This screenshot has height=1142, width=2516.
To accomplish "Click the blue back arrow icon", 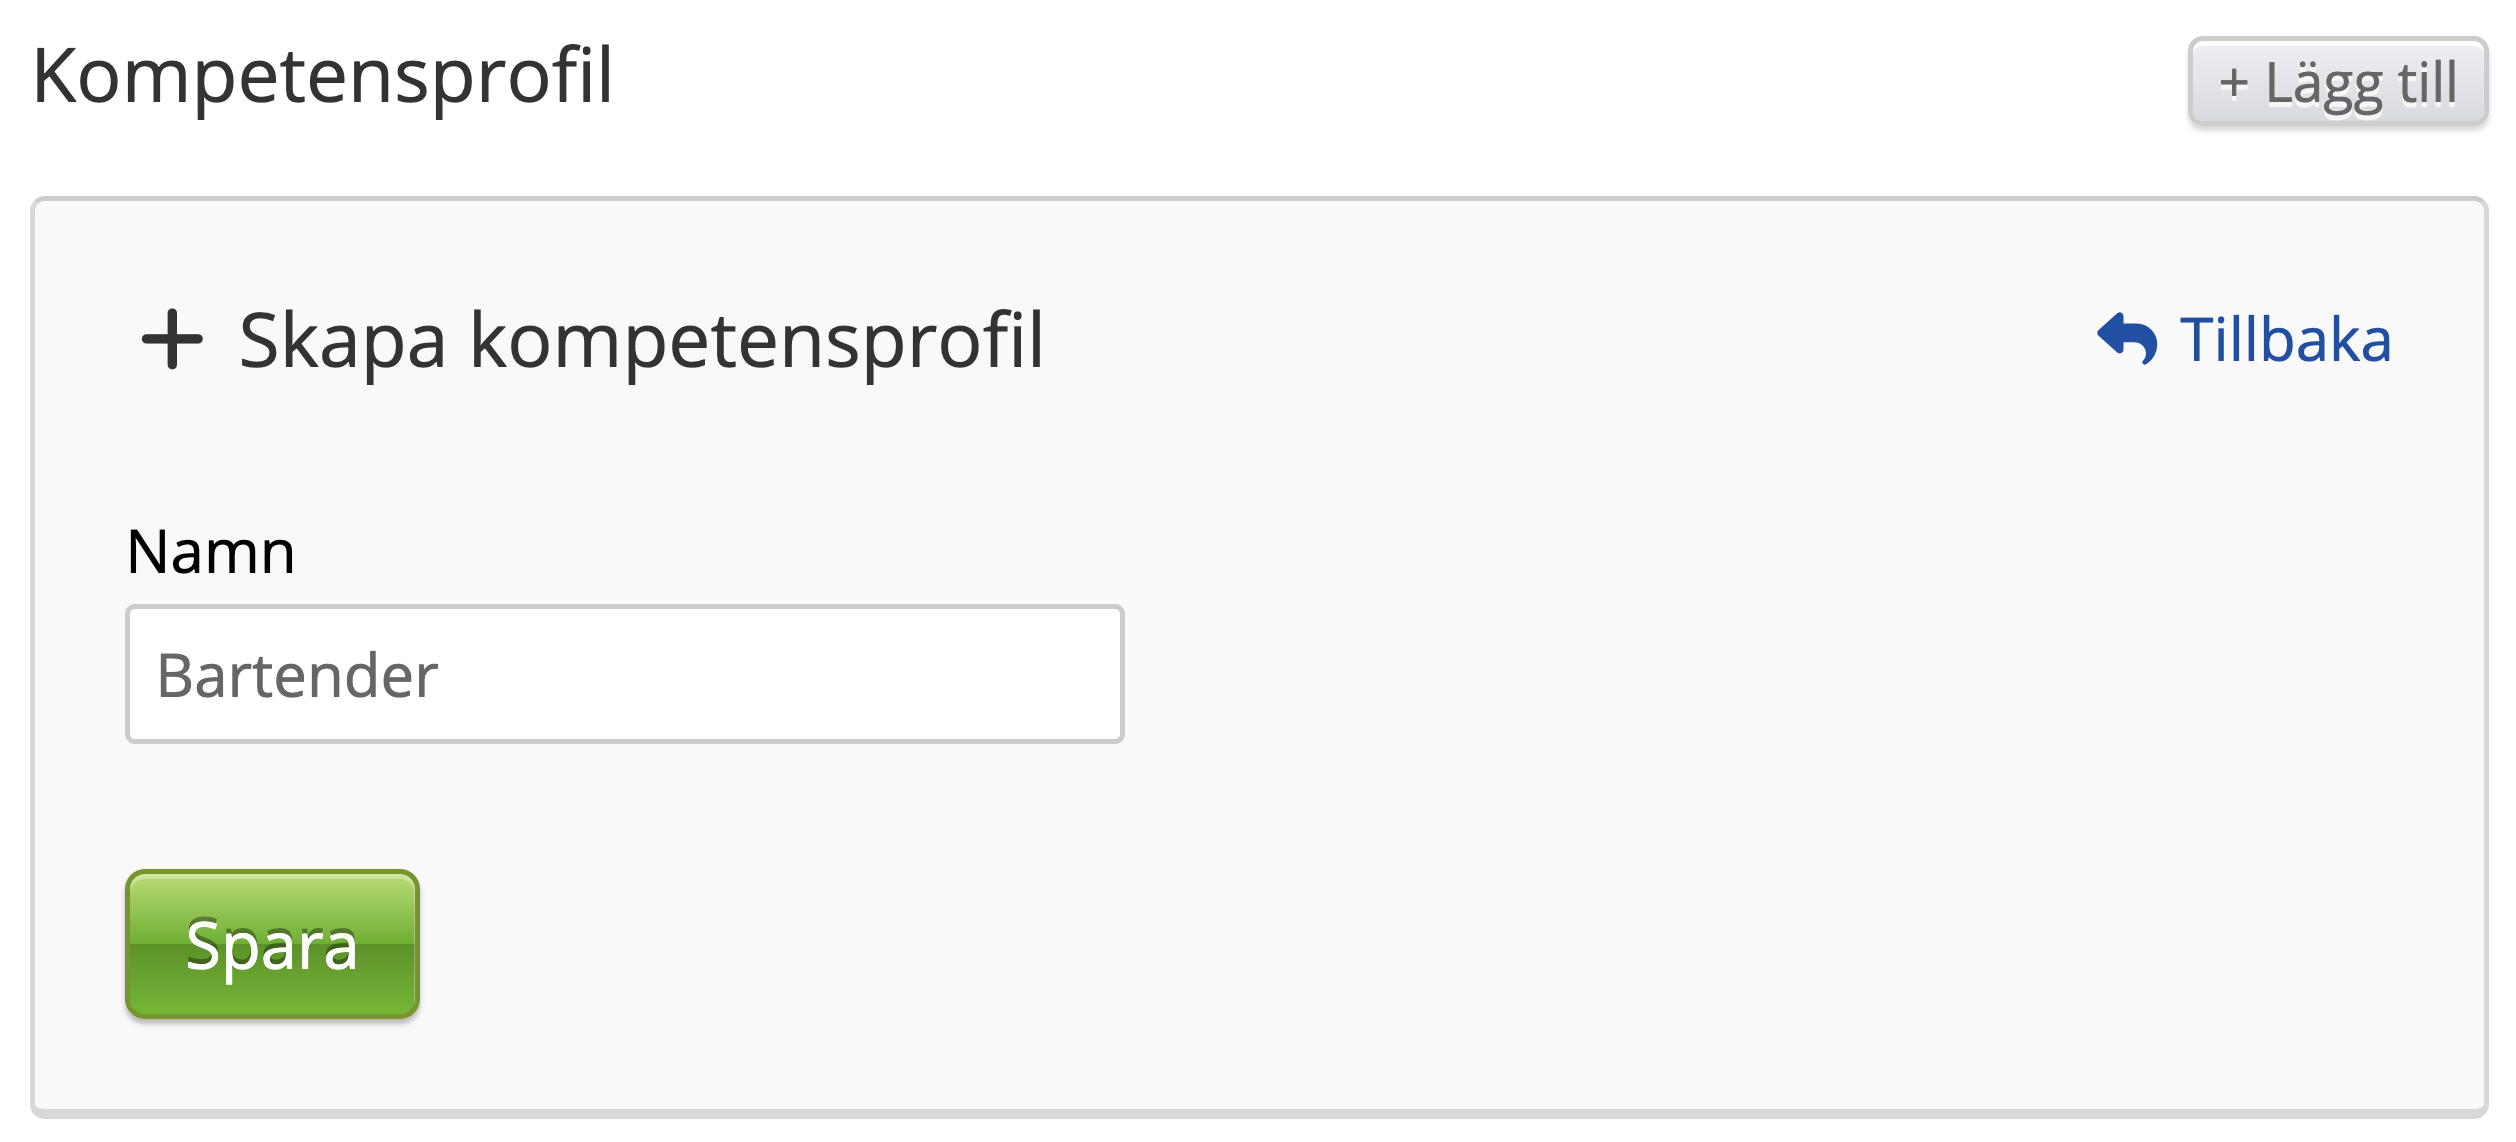I will coord(2127,340).
